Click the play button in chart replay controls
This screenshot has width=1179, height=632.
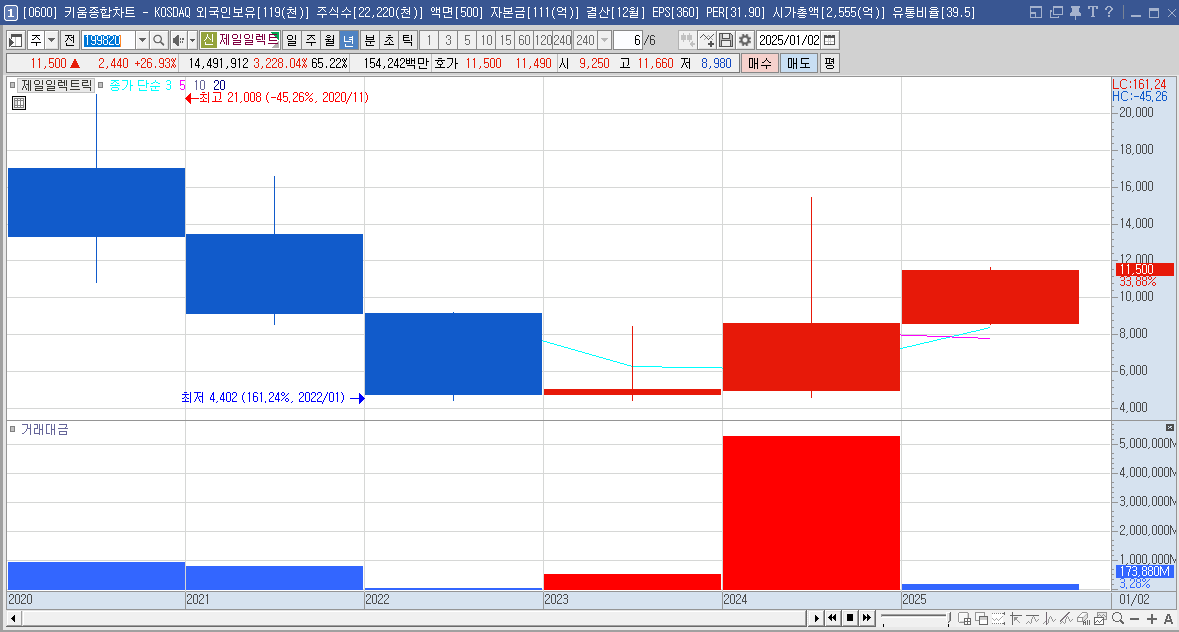click(x=817, y=618)
